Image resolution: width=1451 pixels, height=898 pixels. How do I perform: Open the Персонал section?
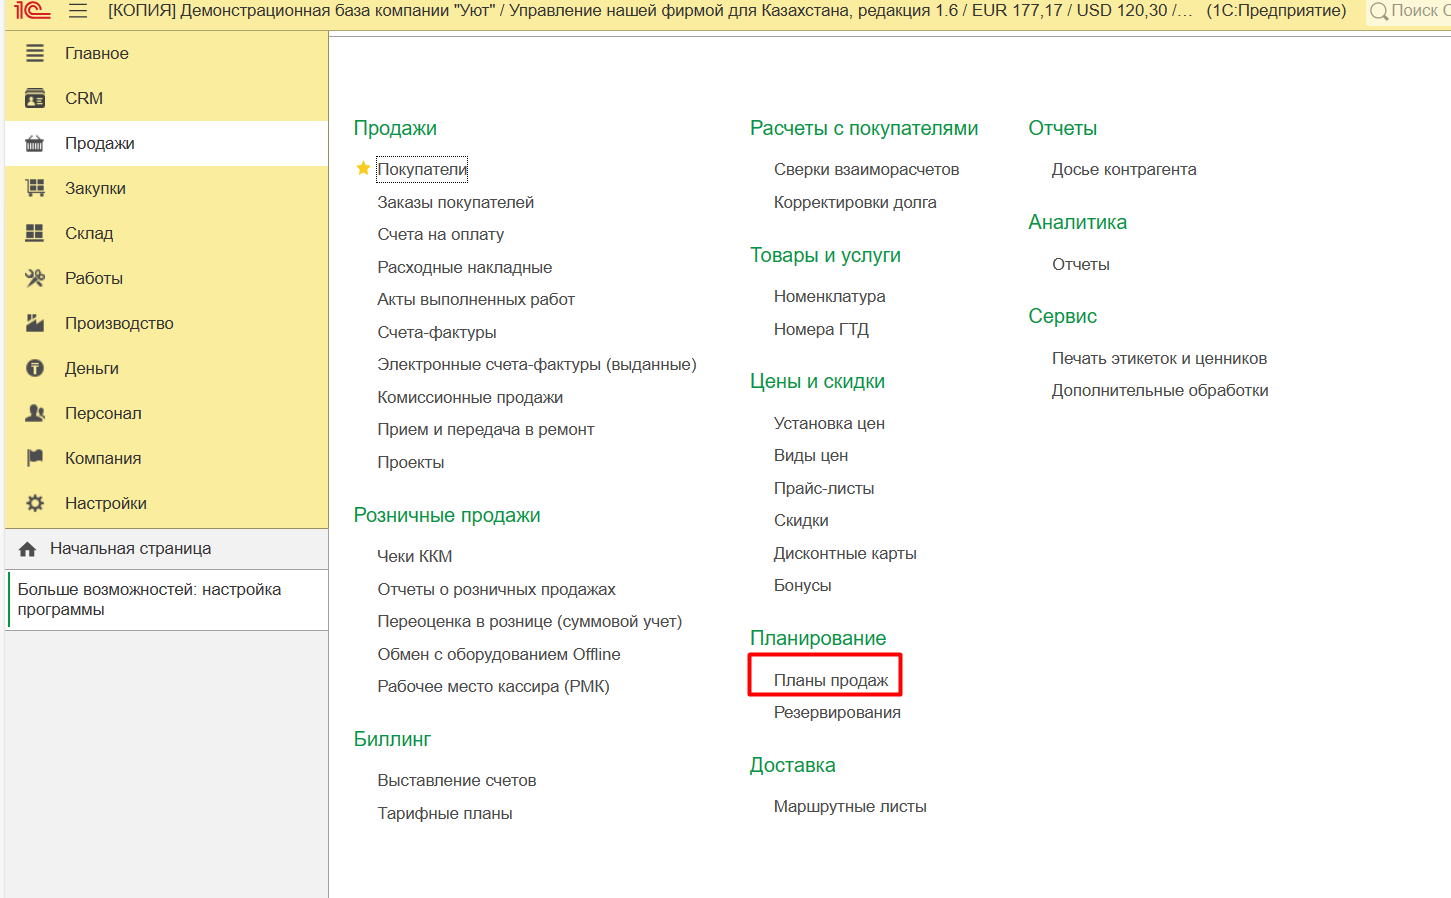tap(103, 413)
